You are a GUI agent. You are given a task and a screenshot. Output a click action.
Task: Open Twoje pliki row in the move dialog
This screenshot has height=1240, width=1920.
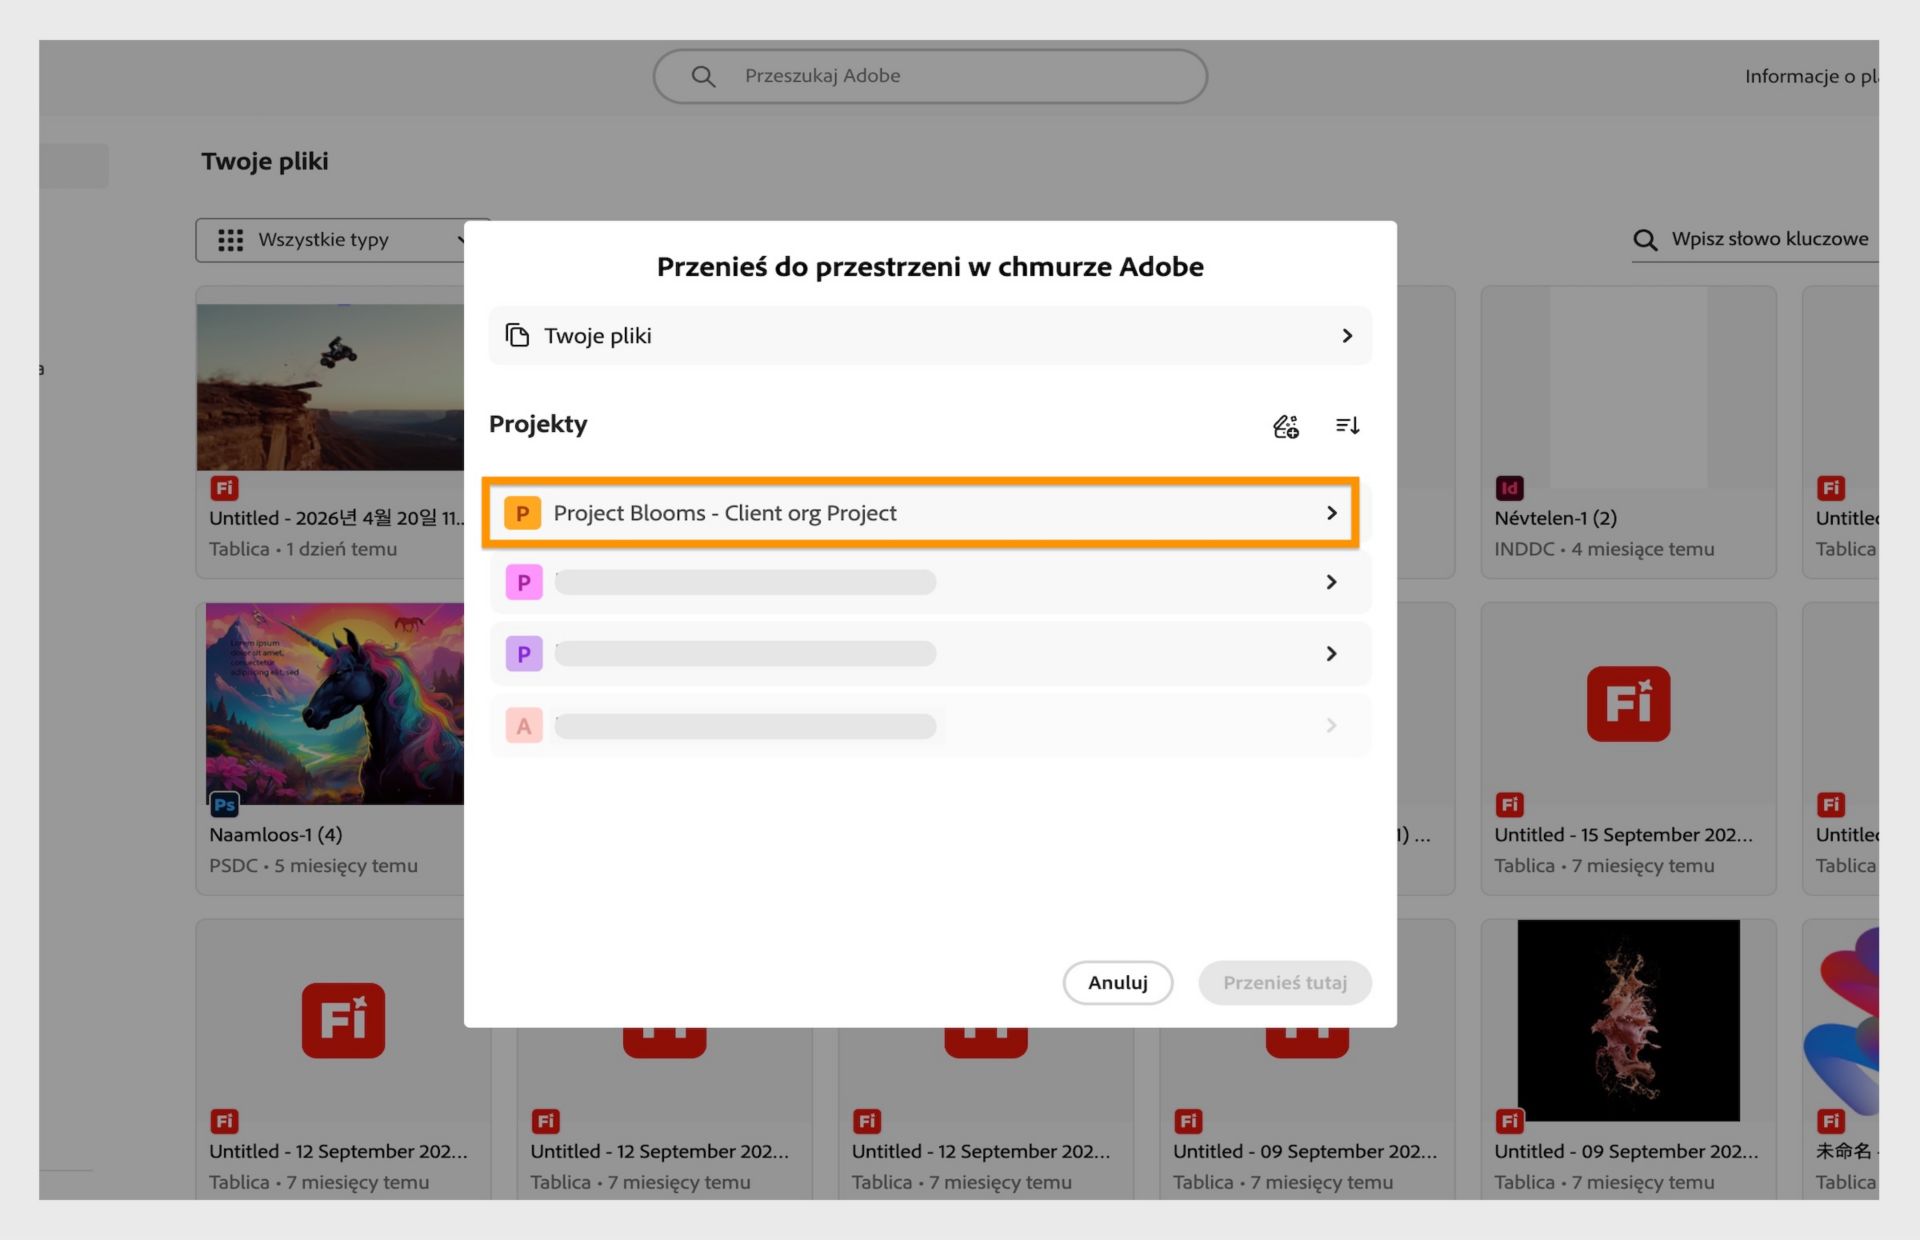coord(930,335)
